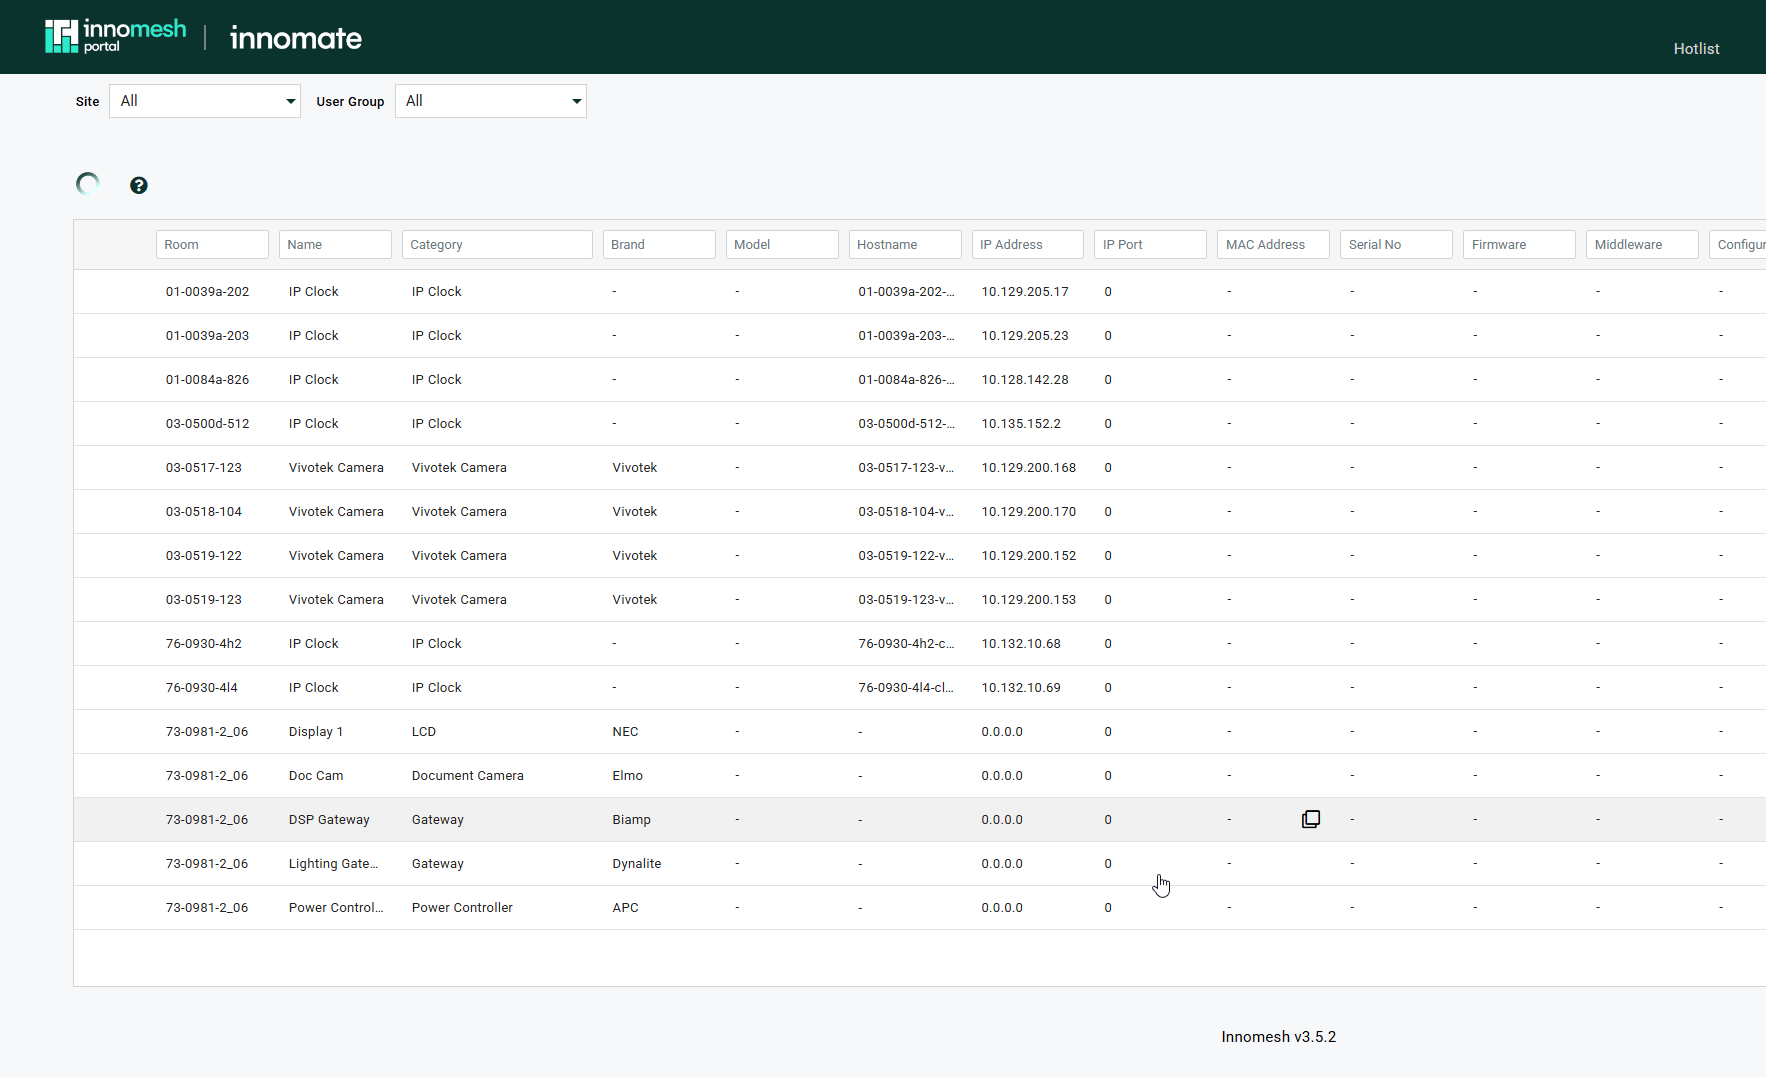
Task: Click IP address 10.132.10.68
Action: tap(1021, 644)
